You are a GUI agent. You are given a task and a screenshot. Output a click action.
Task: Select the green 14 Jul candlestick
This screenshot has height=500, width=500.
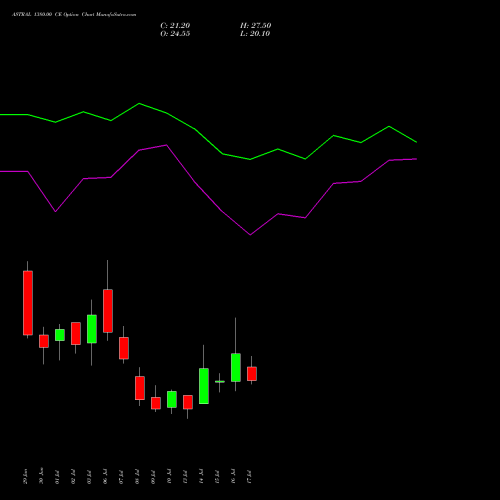coord(204,386)
